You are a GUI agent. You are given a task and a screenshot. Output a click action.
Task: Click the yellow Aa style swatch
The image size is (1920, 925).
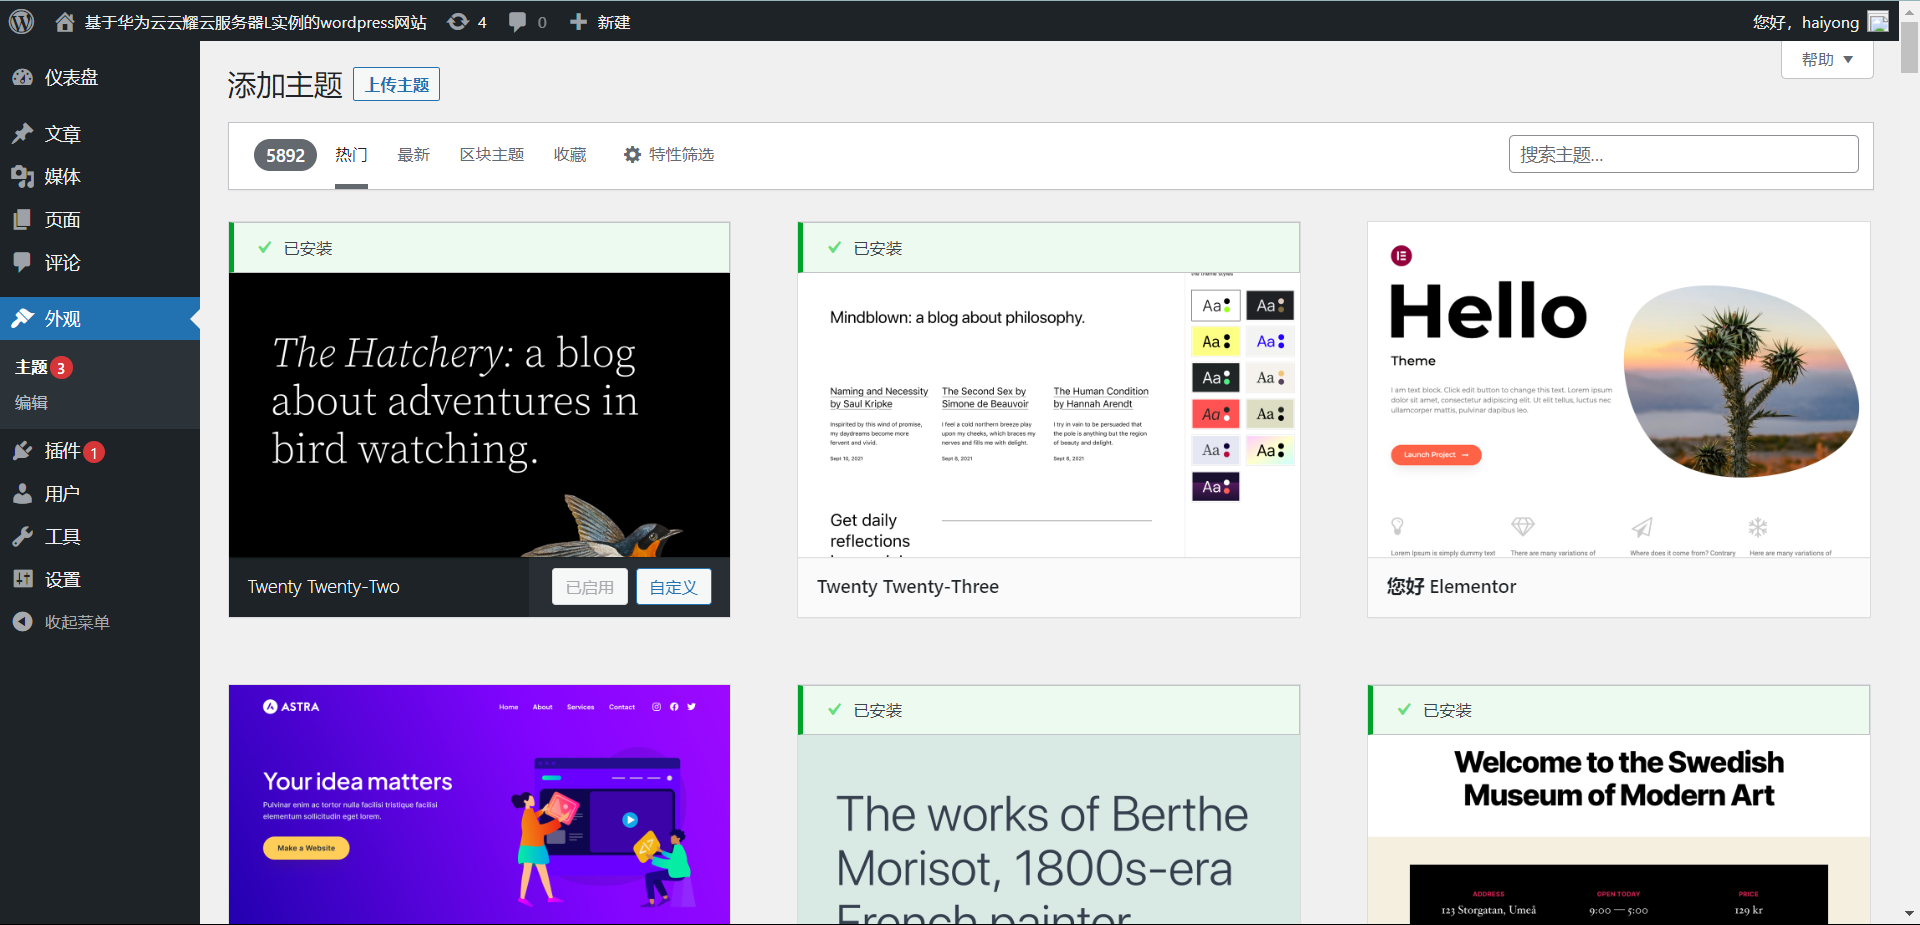click(x=1216, y=341)
